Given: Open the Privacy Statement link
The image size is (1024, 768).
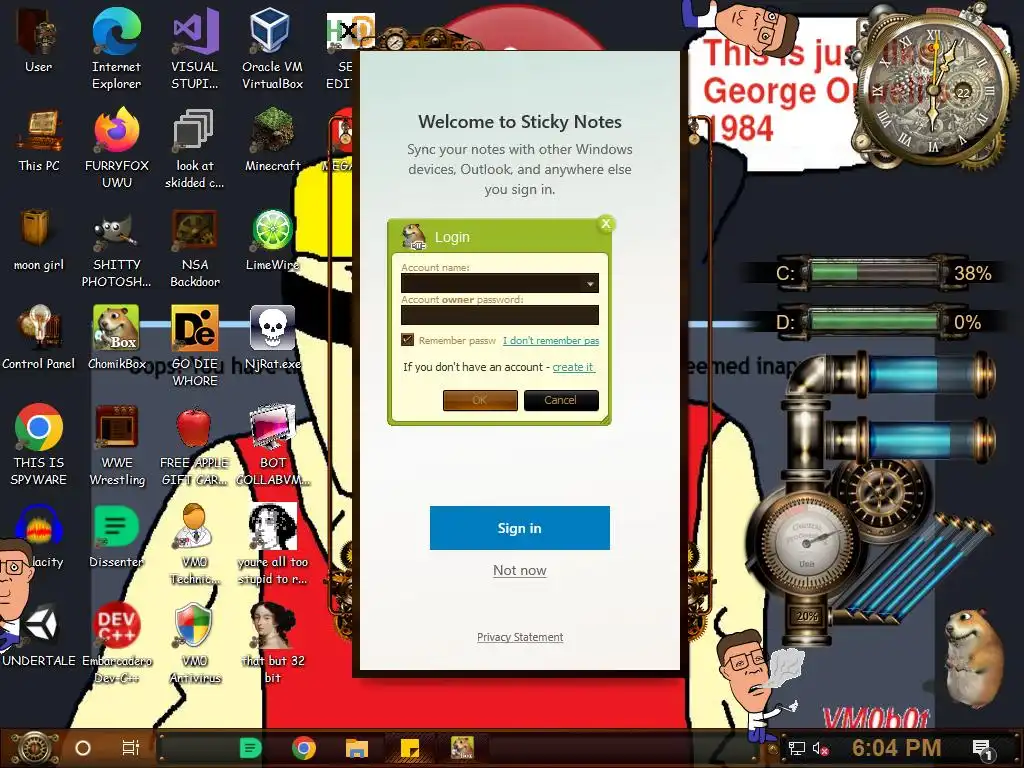Looking at the screenshot, I should click(x=520, y=637).
